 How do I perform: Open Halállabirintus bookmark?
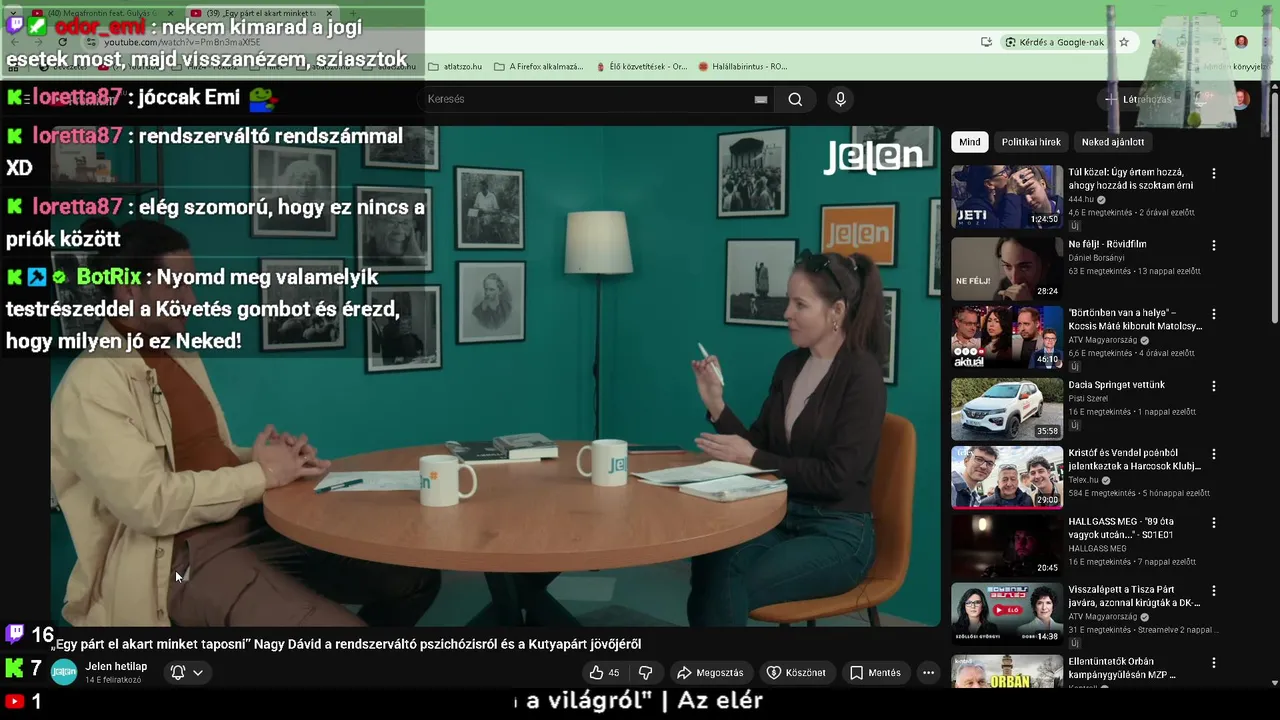pyautogui.click(x=742, y=66)
